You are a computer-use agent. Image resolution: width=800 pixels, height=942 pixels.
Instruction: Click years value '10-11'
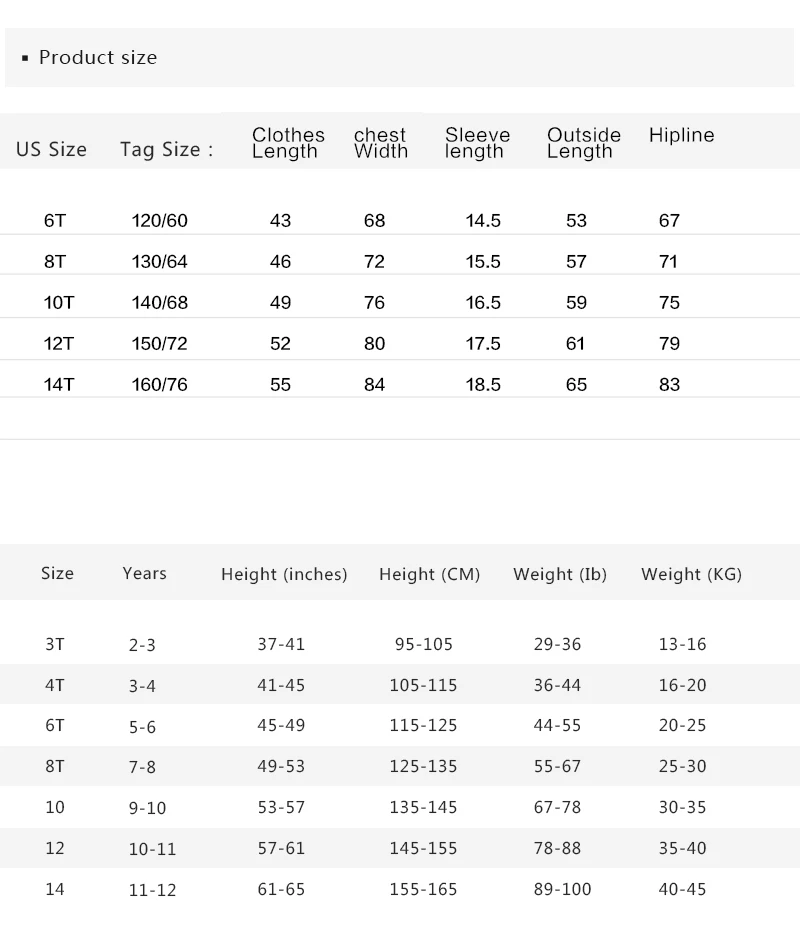(153, 849)
